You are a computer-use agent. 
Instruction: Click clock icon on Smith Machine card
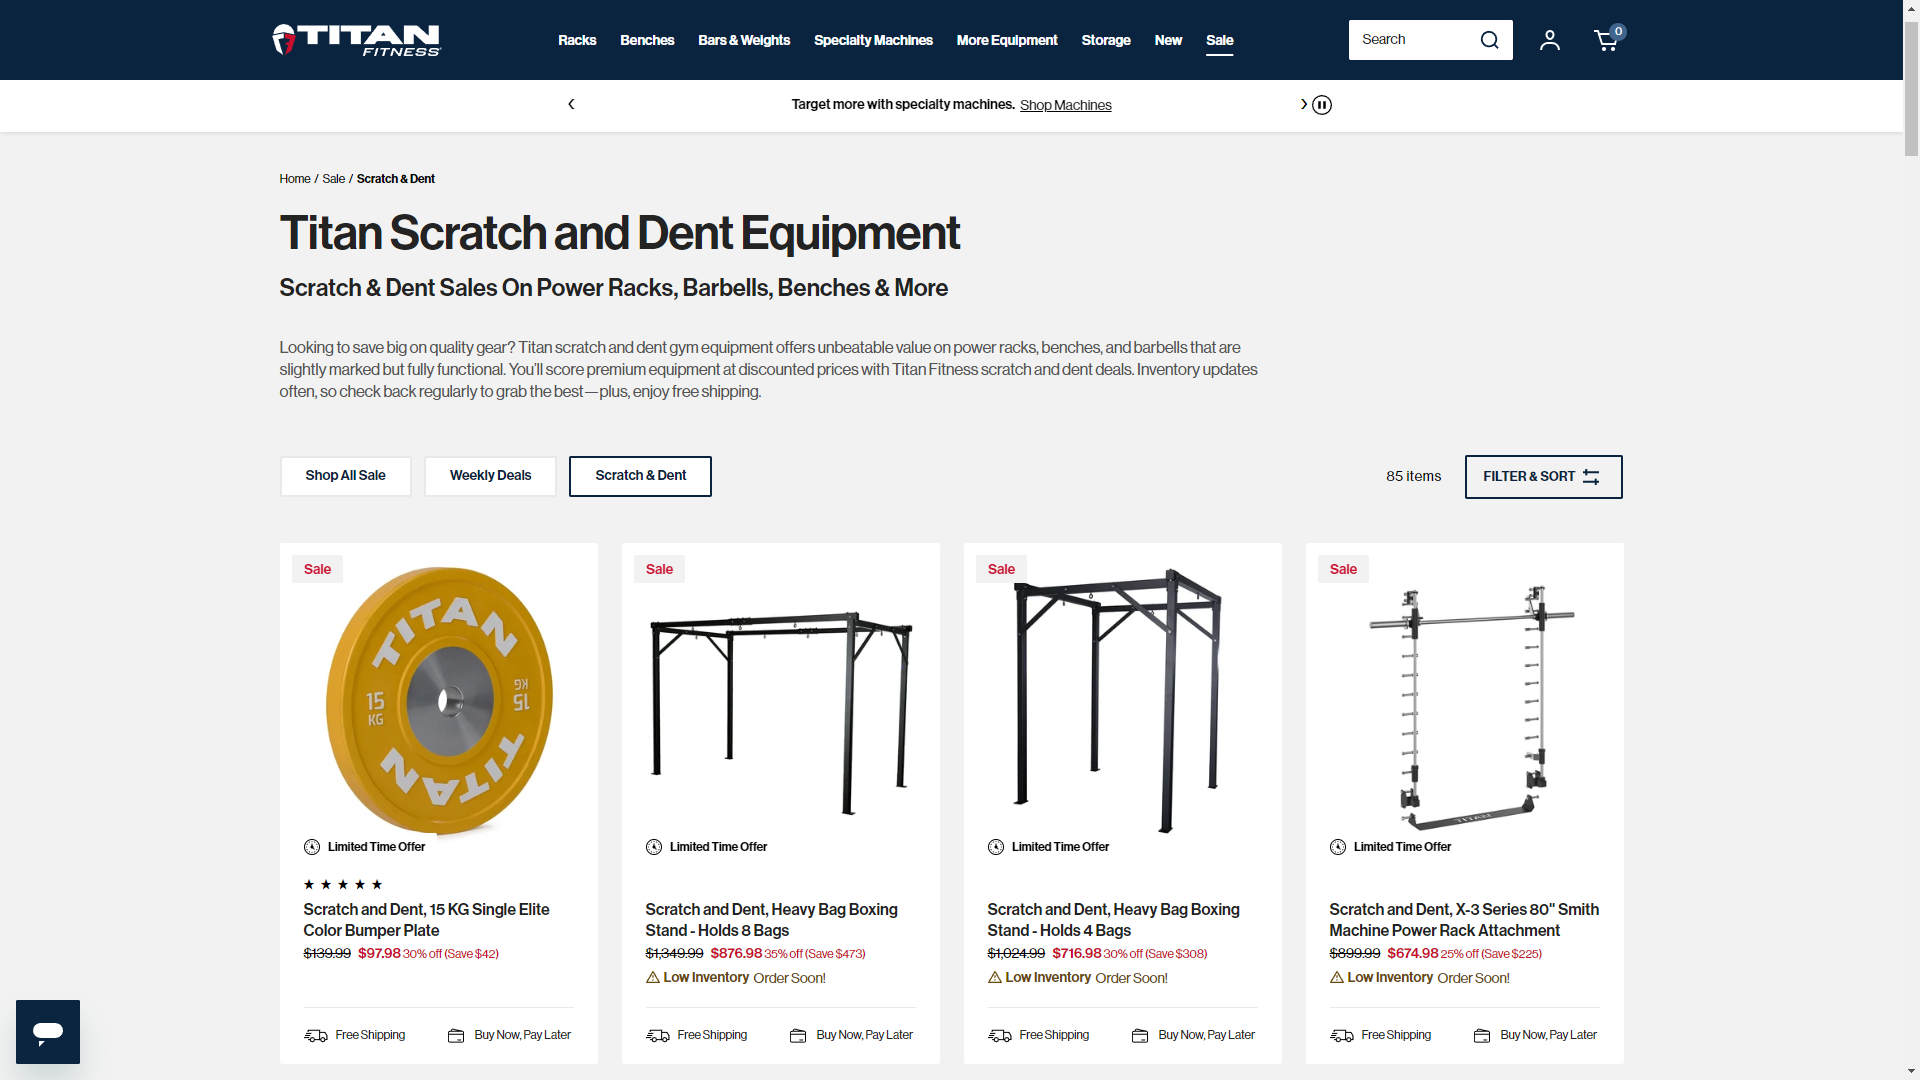1338,847
